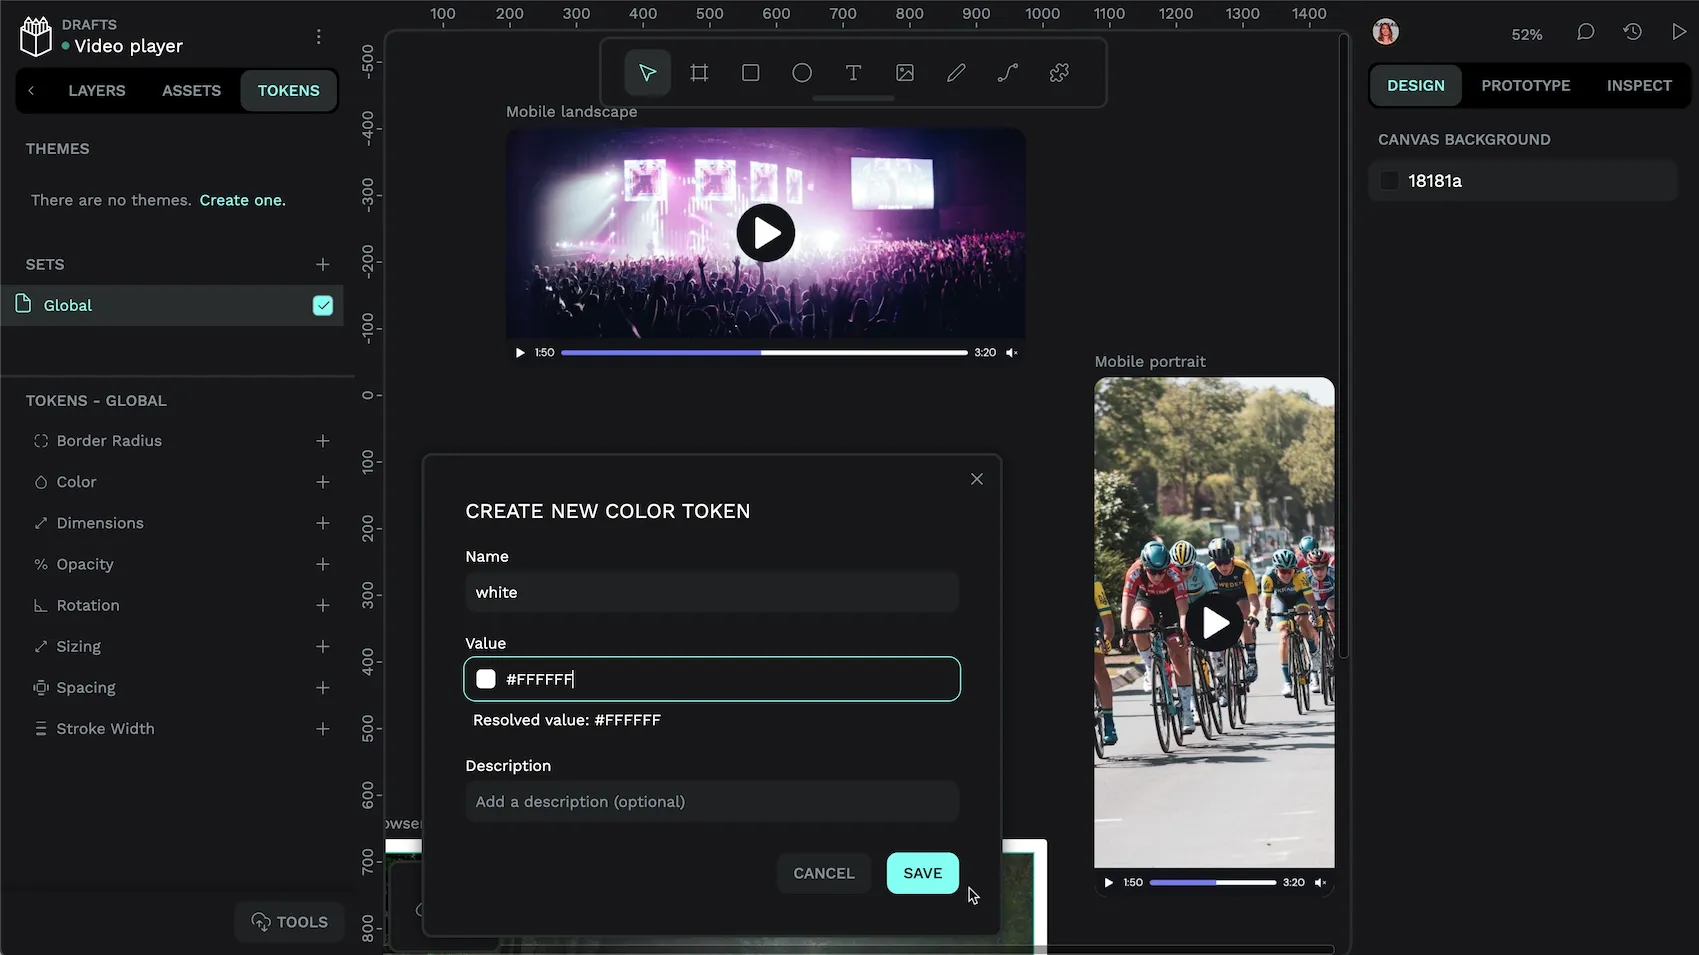Switch to the Layers tab
The width and height of the screenshot is (1699, 955).
(97, 90)
